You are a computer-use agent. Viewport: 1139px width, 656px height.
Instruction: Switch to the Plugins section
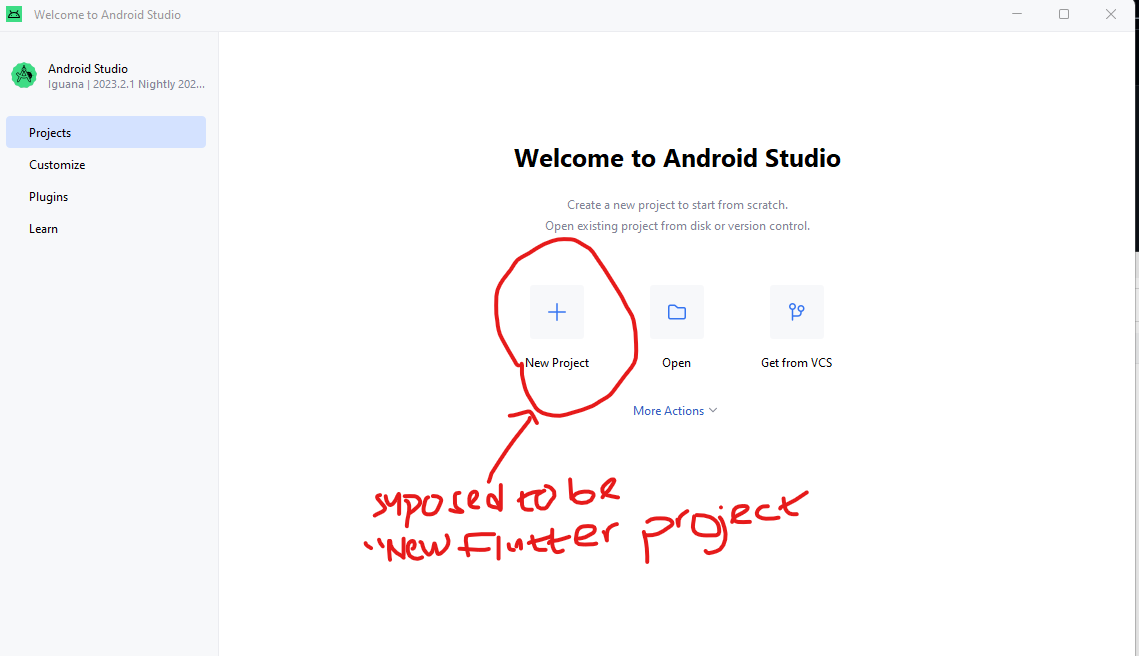[x=48, y=196]
